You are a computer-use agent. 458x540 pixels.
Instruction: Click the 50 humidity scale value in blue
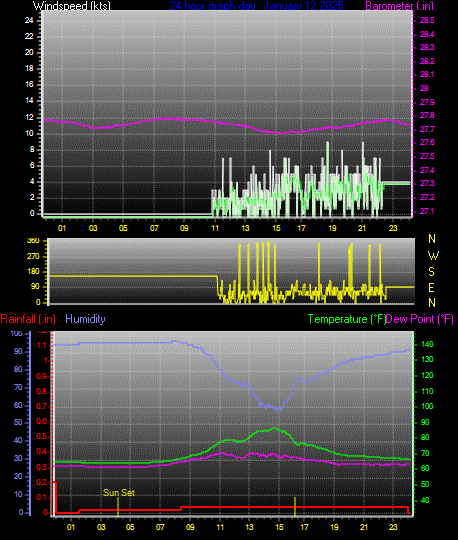pos(18,422)
